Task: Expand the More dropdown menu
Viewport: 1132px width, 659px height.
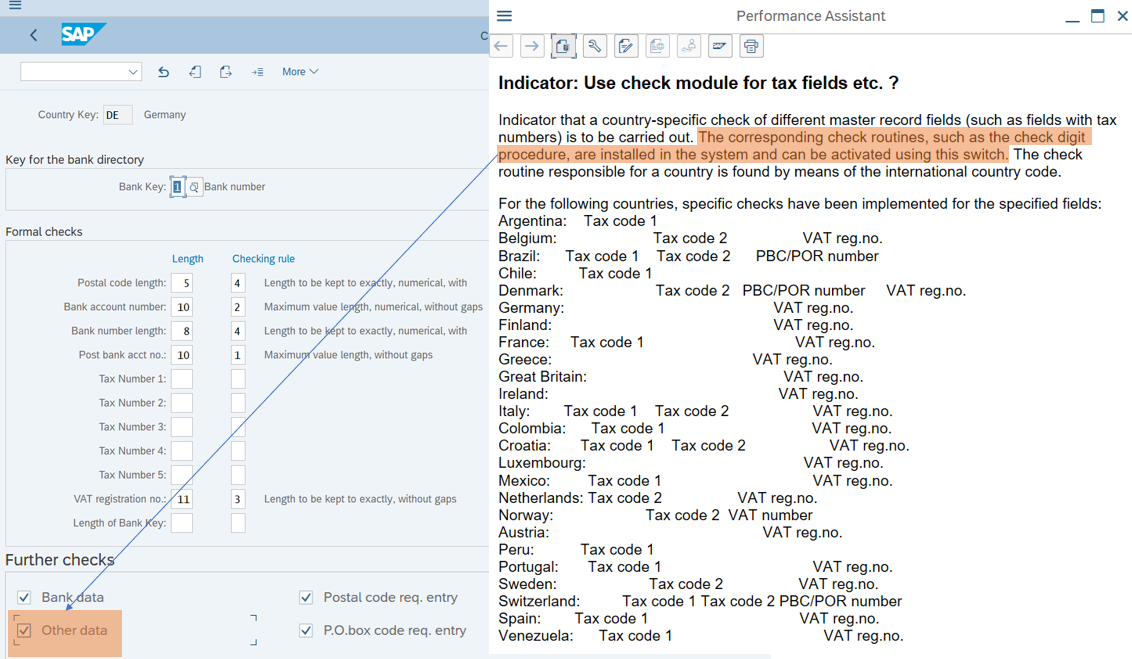Action: [300, 72]
